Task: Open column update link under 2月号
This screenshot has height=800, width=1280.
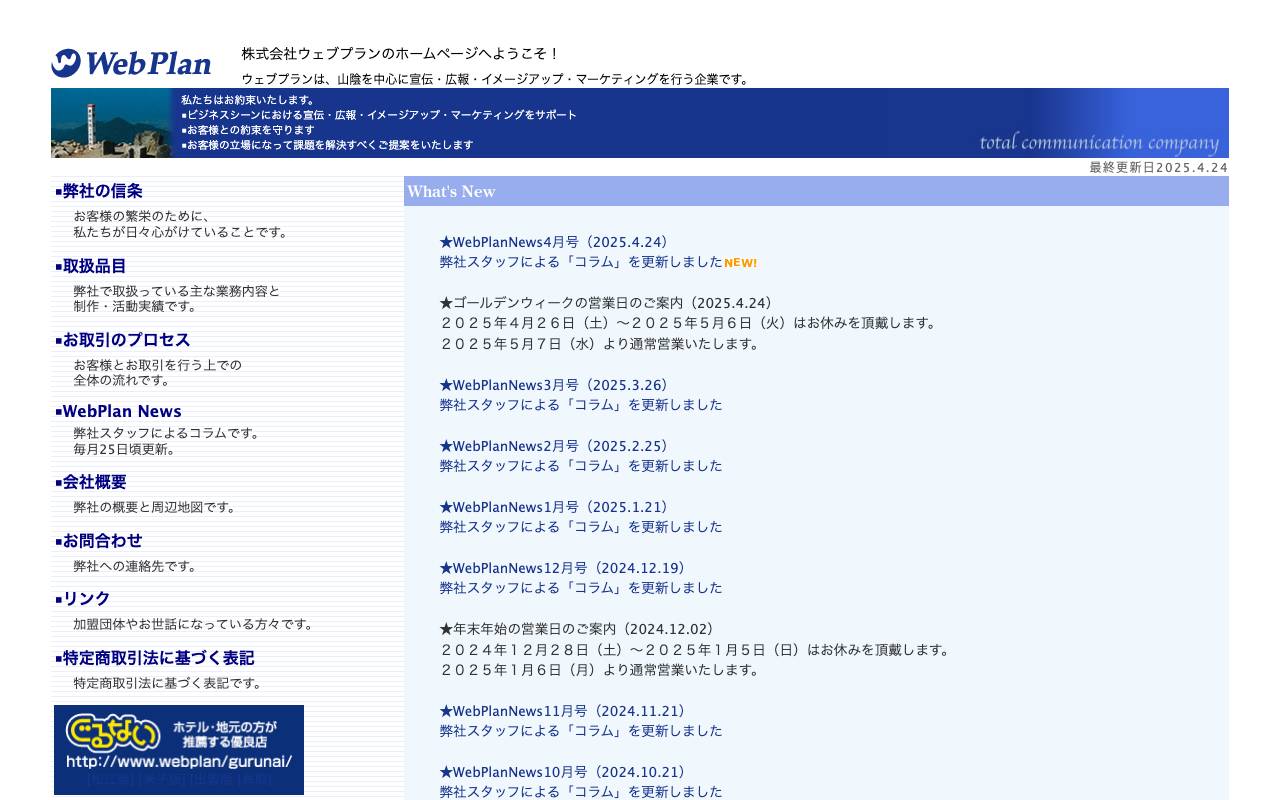Action: (581, 466)
